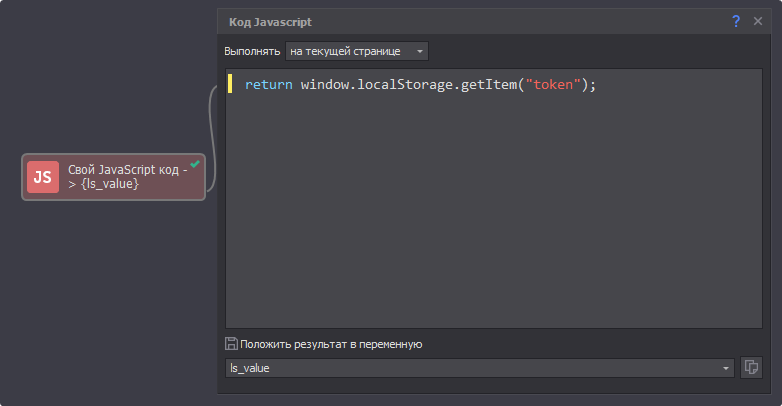Click the green checkmark on the node
782x406 pixels.
click(195, 164)
